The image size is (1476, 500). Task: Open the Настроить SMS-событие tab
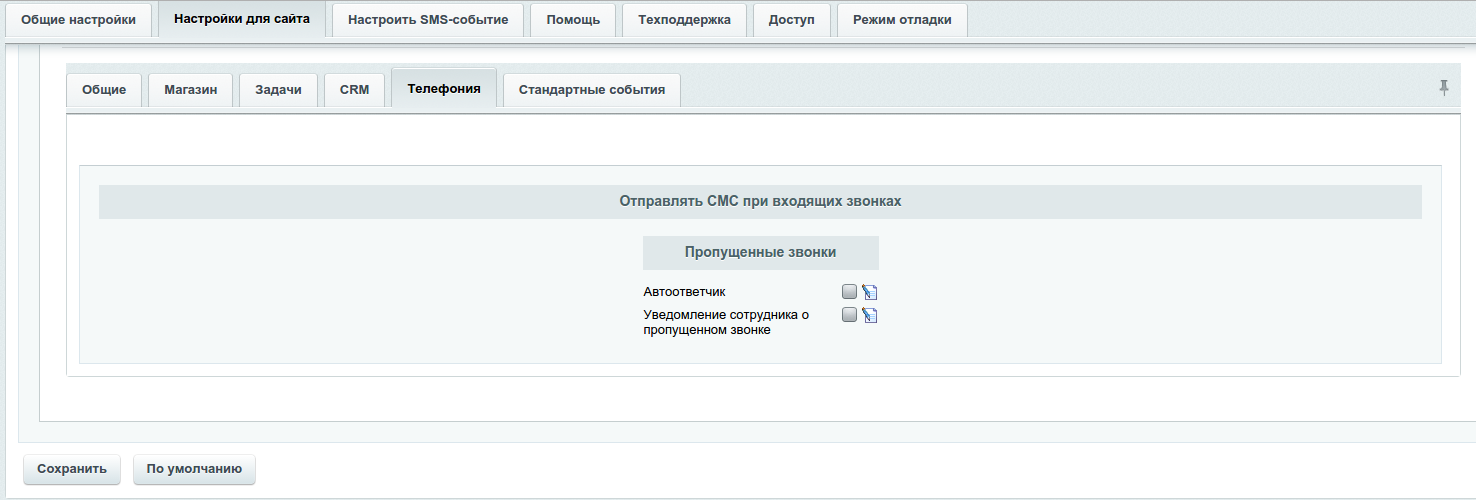tap(428, 20)
